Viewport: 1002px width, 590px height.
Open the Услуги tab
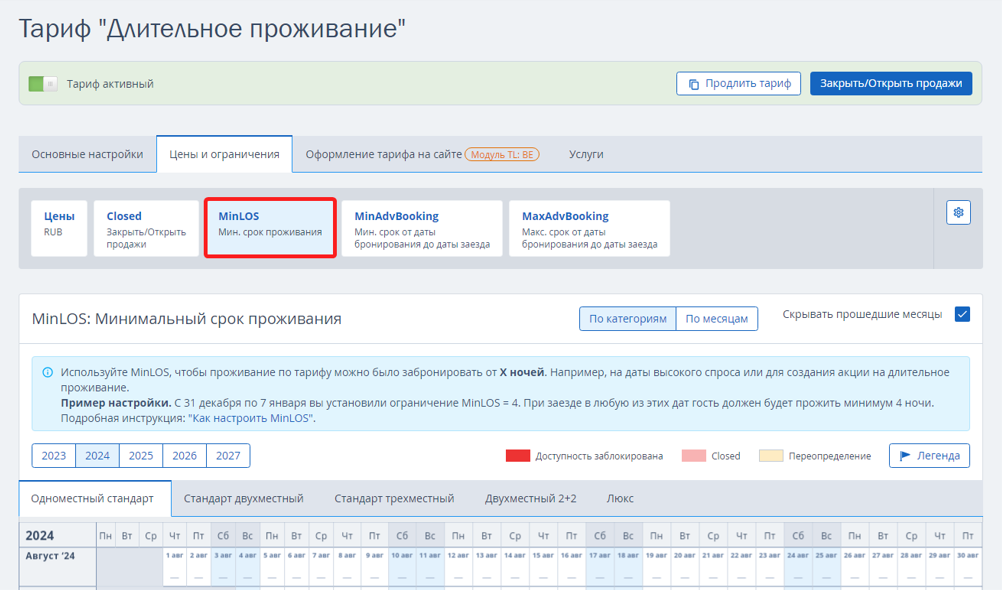click(x=586, y=154)
